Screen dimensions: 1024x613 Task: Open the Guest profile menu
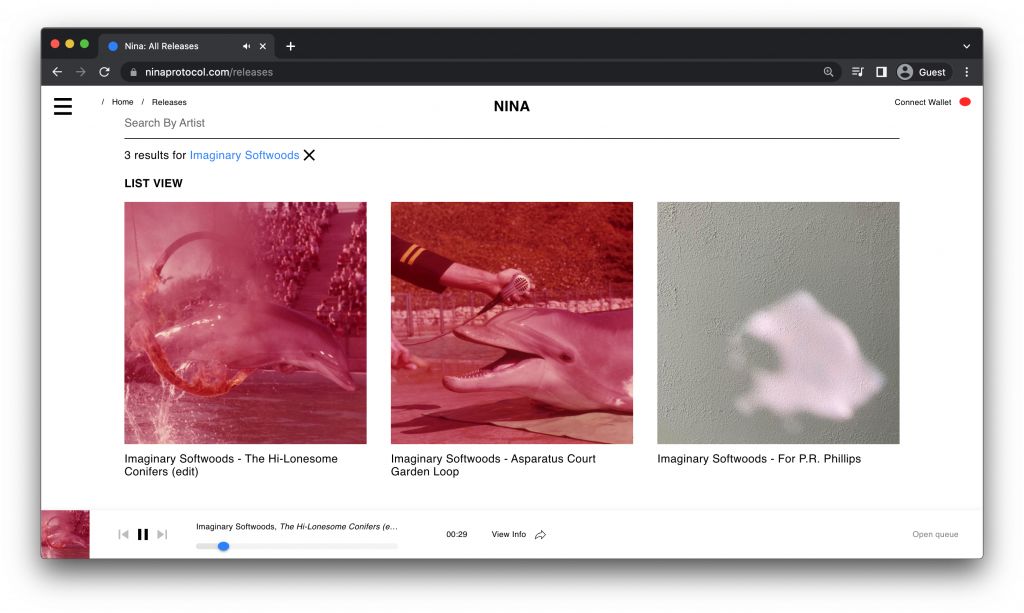[921, 72]
